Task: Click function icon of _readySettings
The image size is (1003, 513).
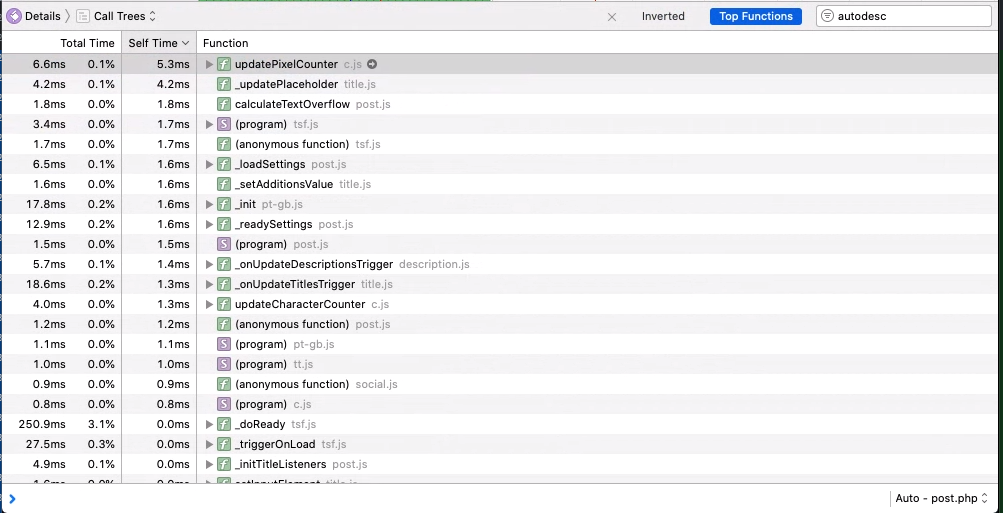Action: click(x=223, y=225)
